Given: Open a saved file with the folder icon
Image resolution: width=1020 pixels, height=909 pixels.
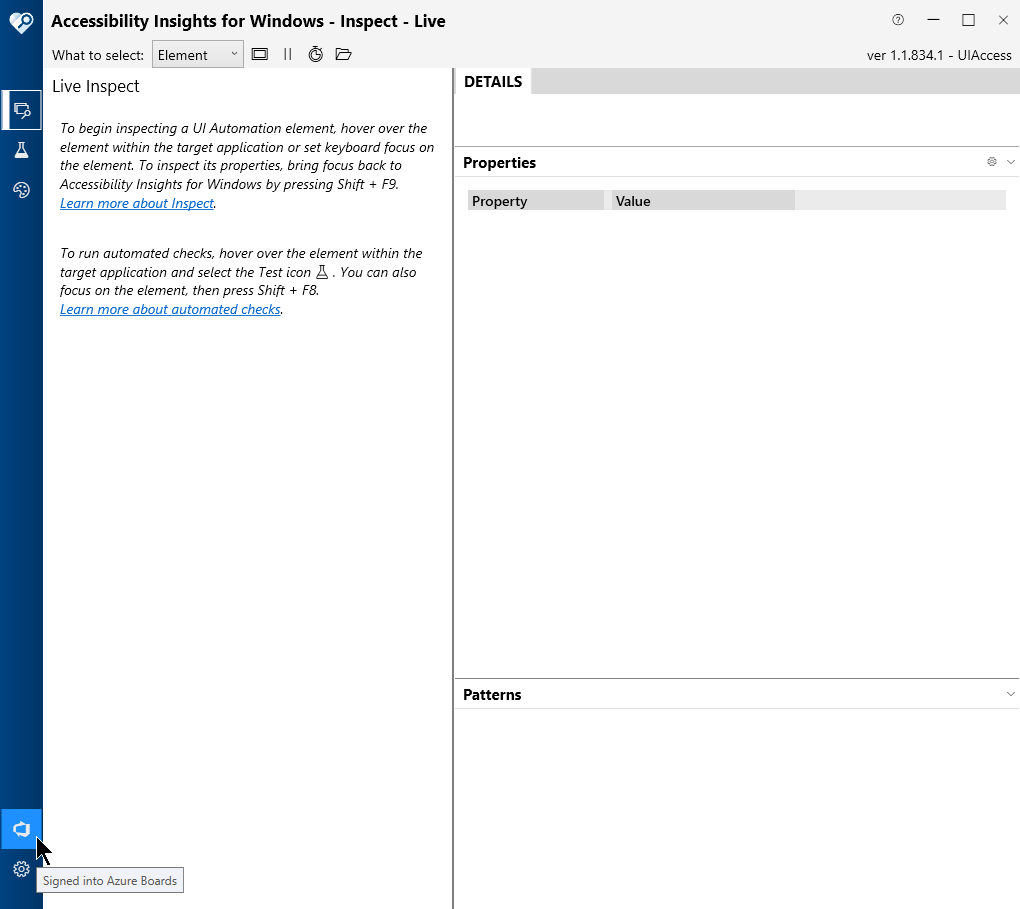Looking at the screenshot, I should pyautogui.click(x=343, y=54).
